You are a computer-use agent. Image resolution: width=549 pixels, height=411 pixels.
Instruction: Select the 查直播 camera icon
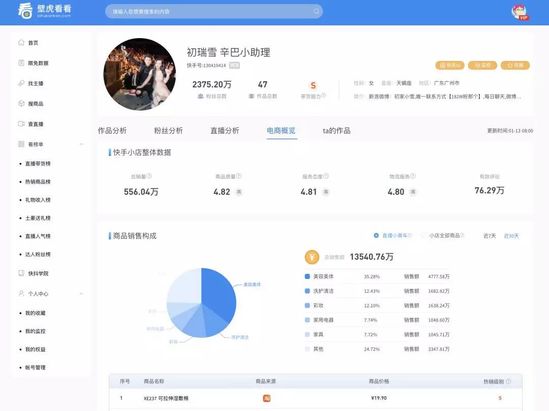pos(21,124)
